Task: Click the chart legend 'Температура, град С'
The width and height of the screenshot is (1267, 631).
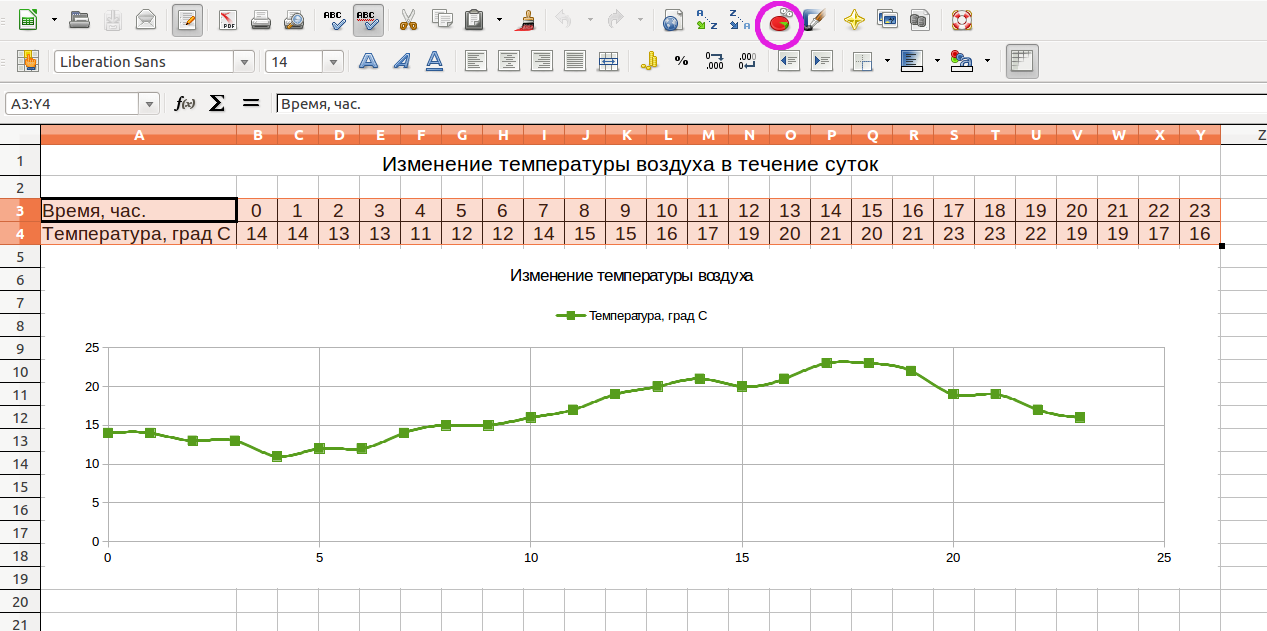Action: point(632,315)
